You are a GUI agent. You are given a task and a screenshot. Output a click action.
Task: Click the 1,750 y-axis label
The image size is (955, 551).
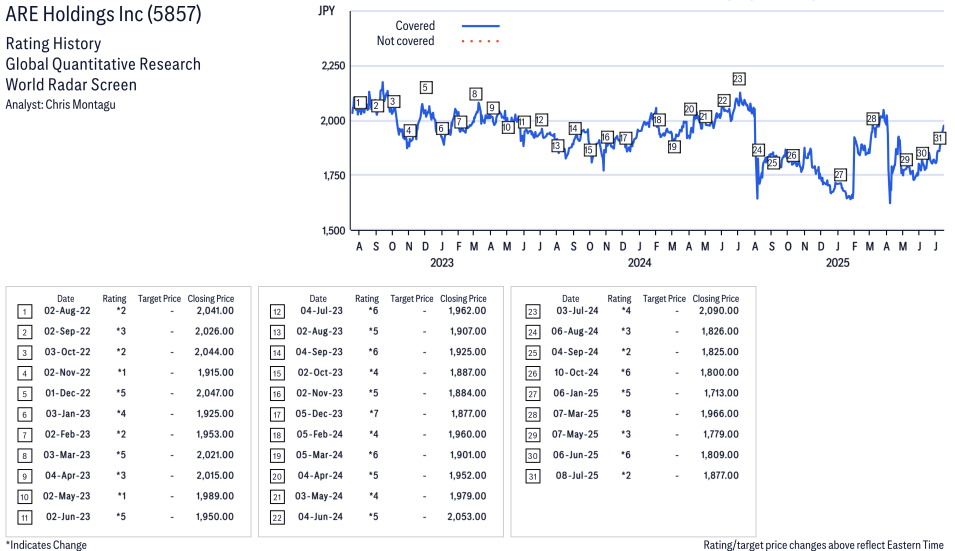(x=333, y=175)
